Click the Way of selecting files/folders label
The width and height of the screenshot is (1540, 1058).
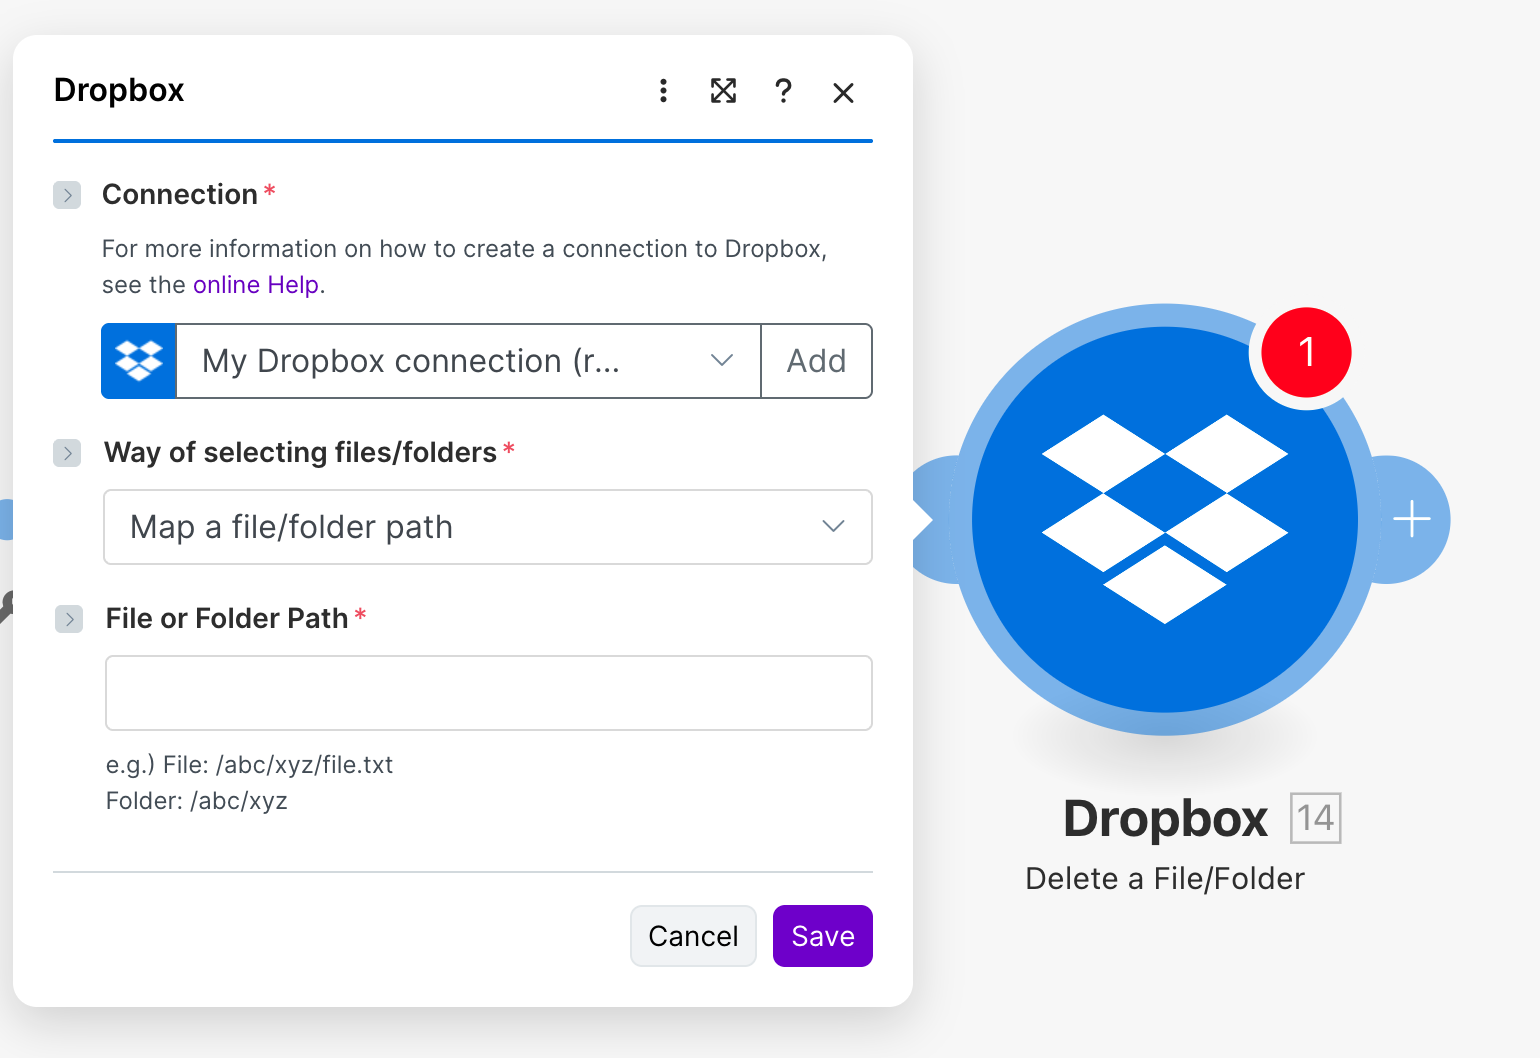(x=300, y=453)
